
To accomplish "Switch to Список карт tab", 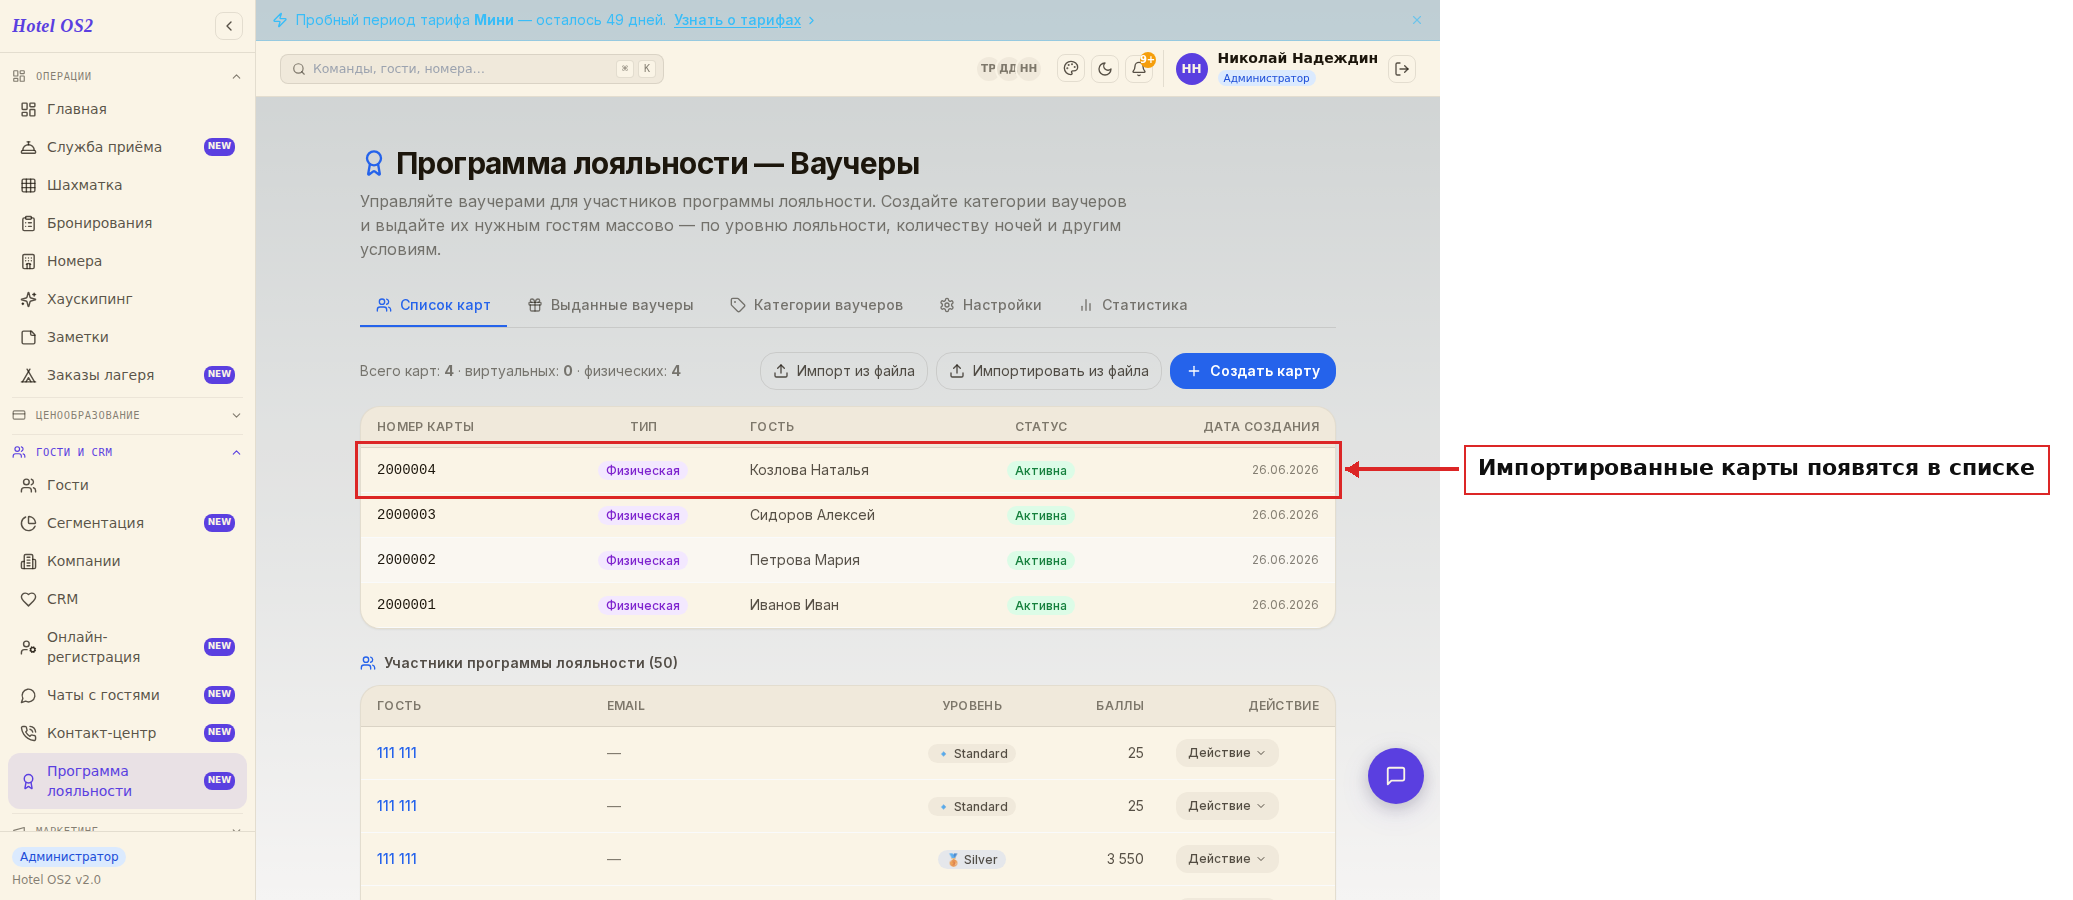I will (433, 305).
